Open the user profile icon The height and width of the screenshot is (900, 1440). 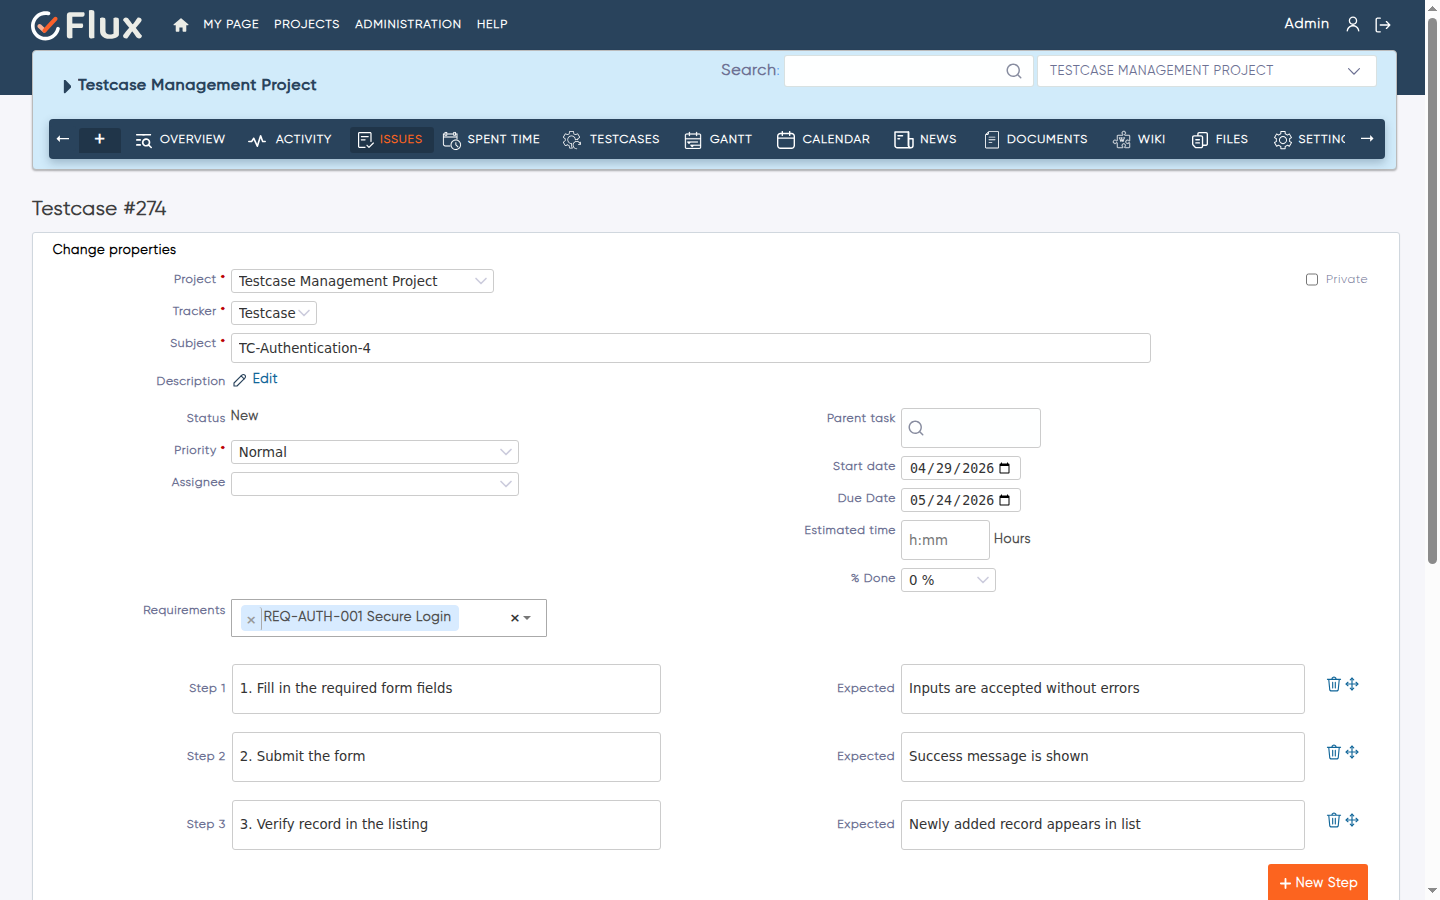(x=1353, y=24)
